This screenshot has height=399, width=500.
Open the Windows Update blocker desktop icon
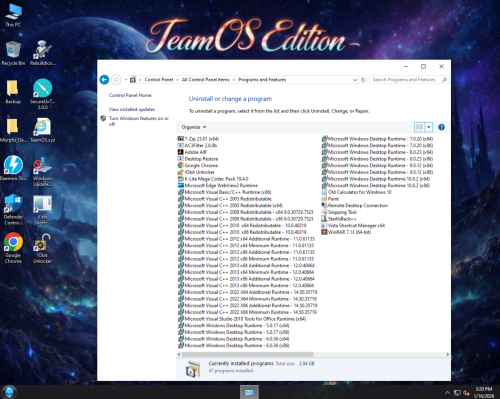[43, 172]
